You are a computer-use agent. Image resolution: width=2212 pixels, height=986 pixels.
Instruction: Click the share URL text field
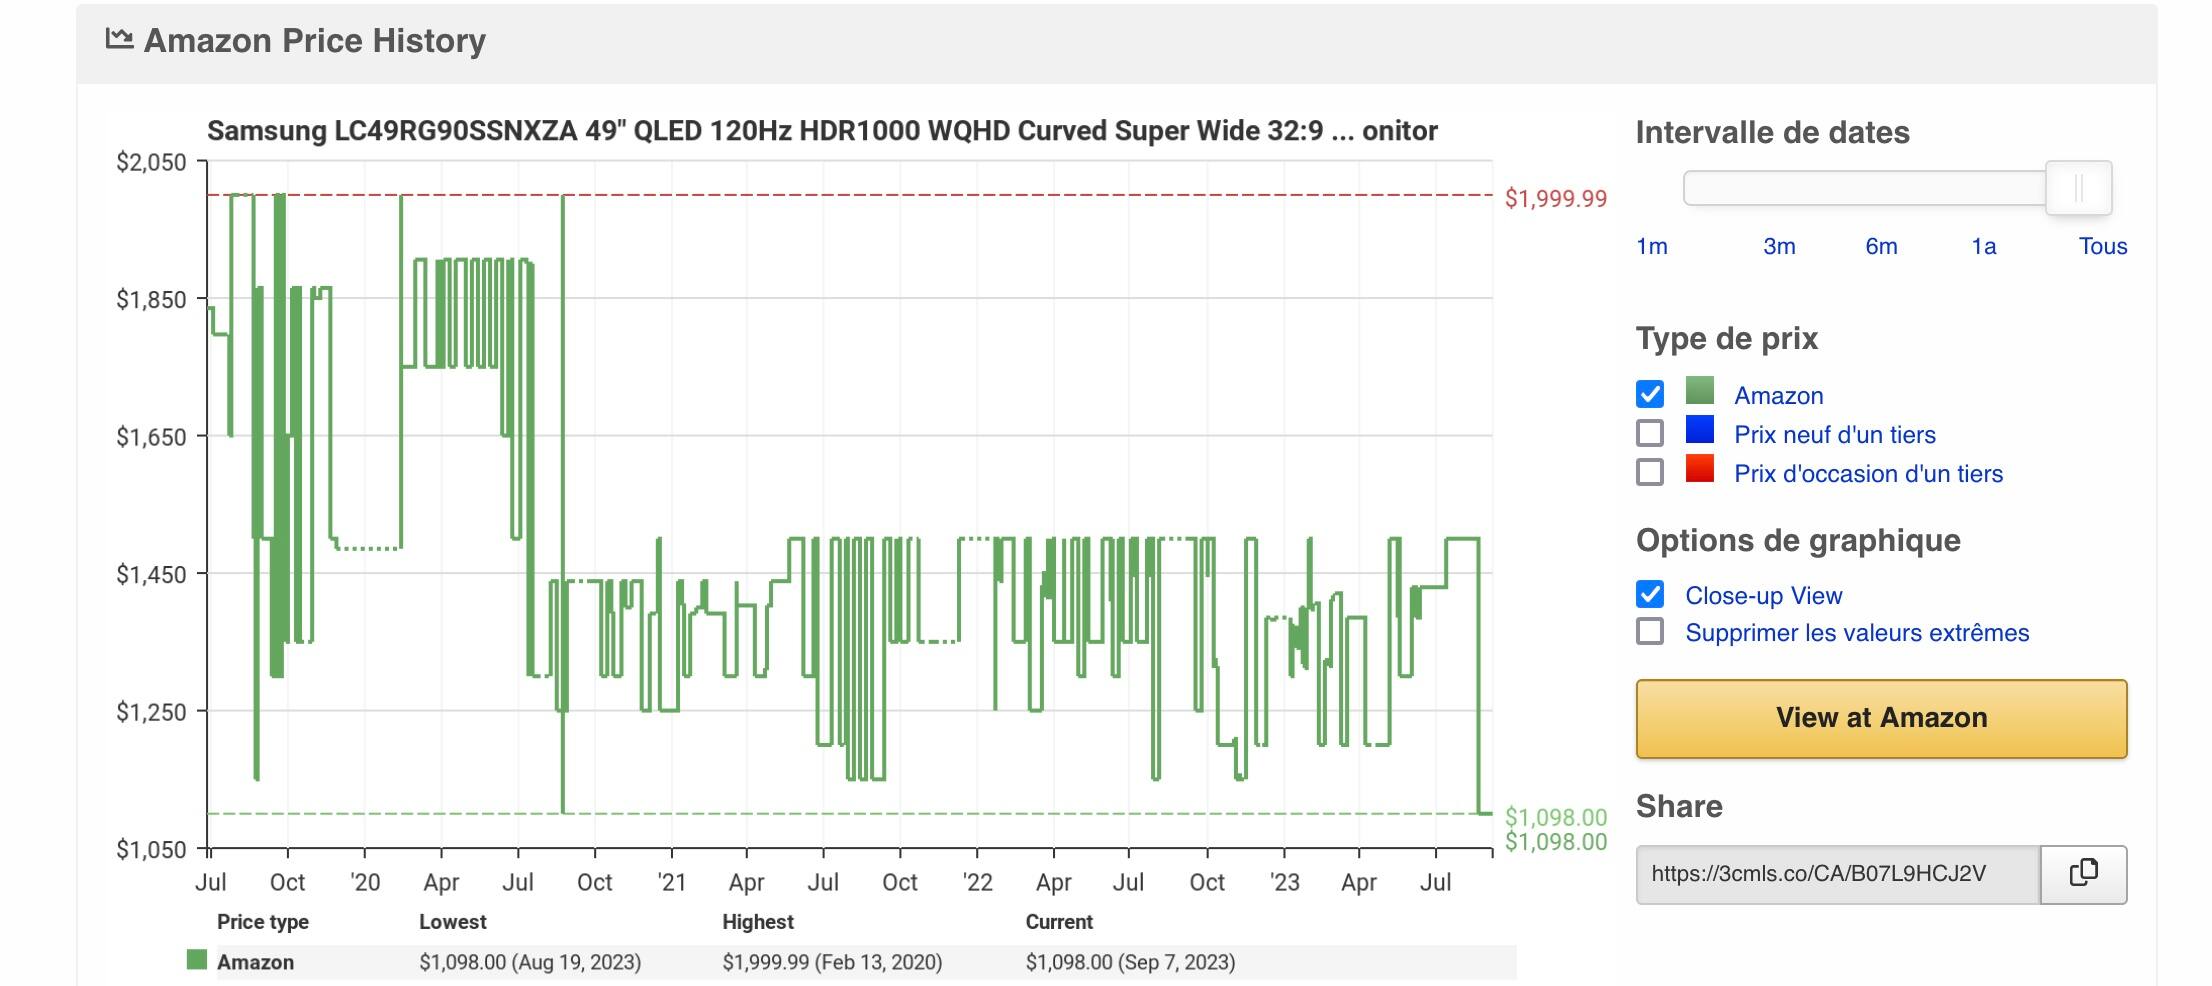pos(1838,874)
